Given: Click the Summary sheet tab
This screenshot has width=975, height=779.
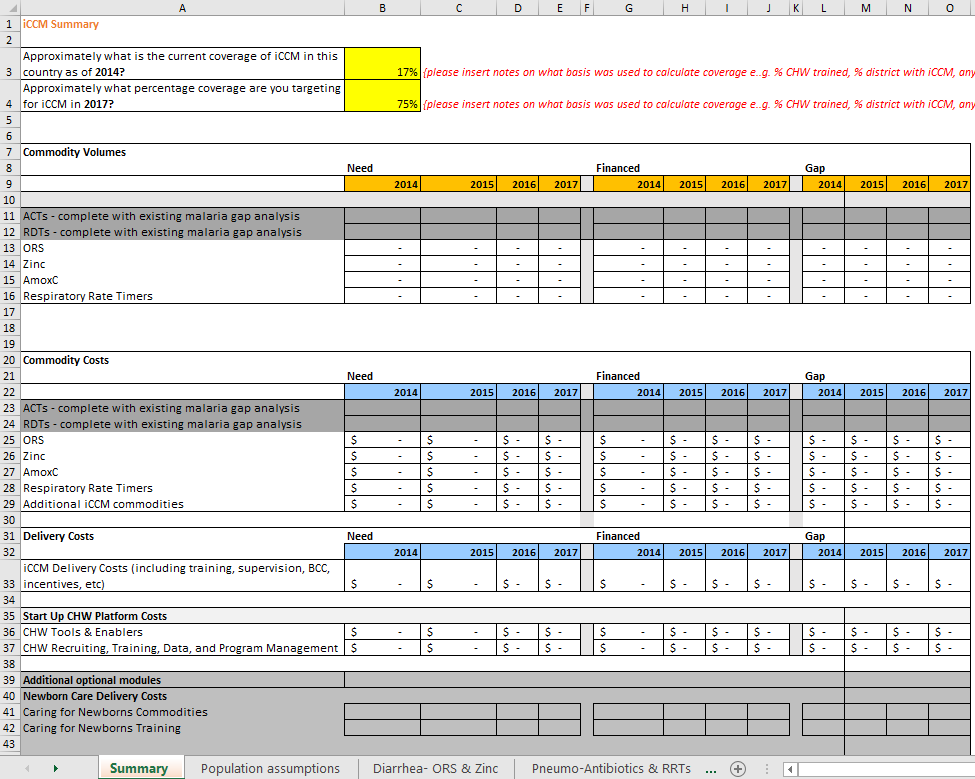Looking at the screenshot, I should click(140, 768).
